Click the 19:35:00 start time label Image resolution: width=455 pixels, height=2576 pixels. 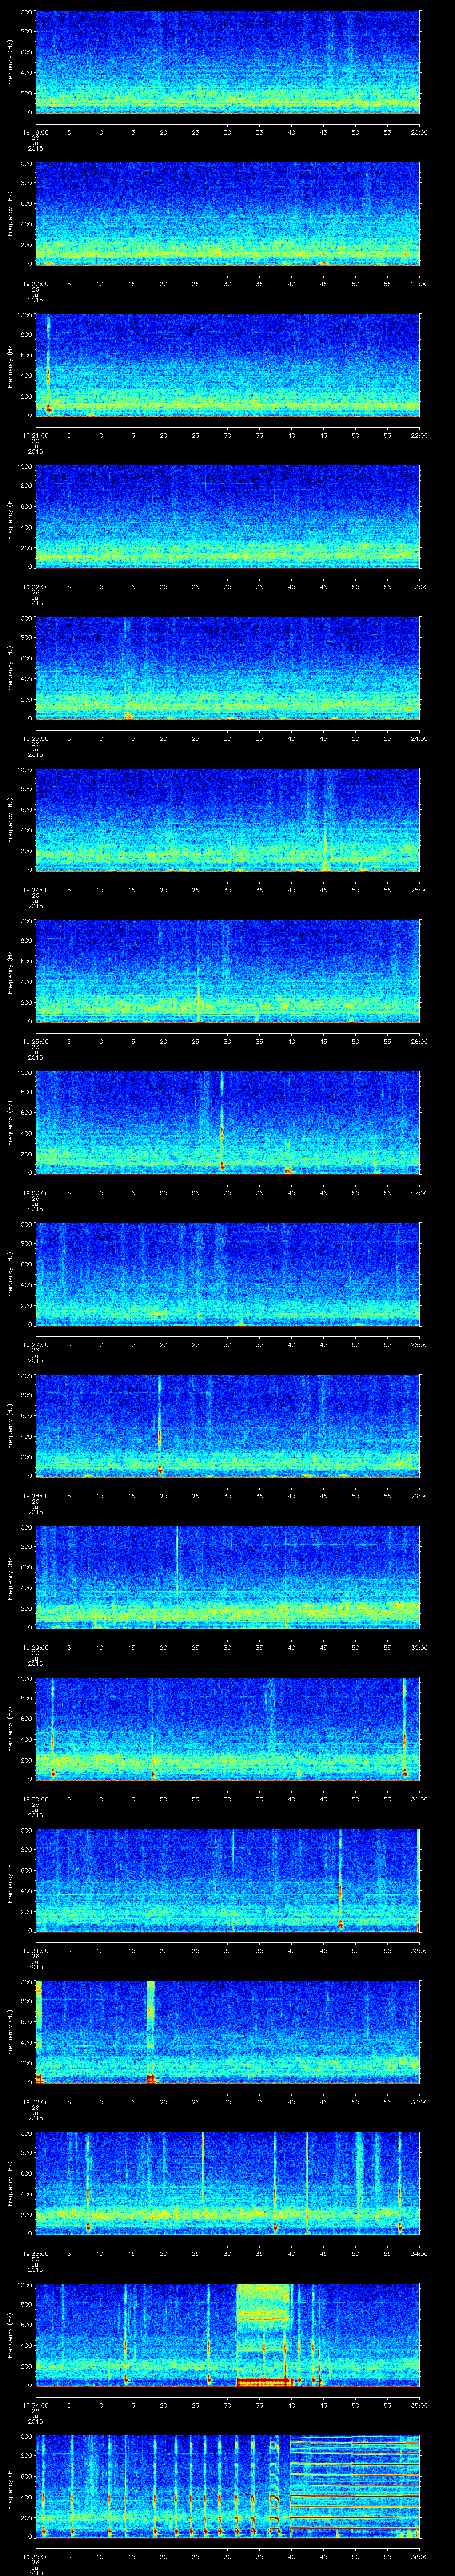coord(35,2556)
